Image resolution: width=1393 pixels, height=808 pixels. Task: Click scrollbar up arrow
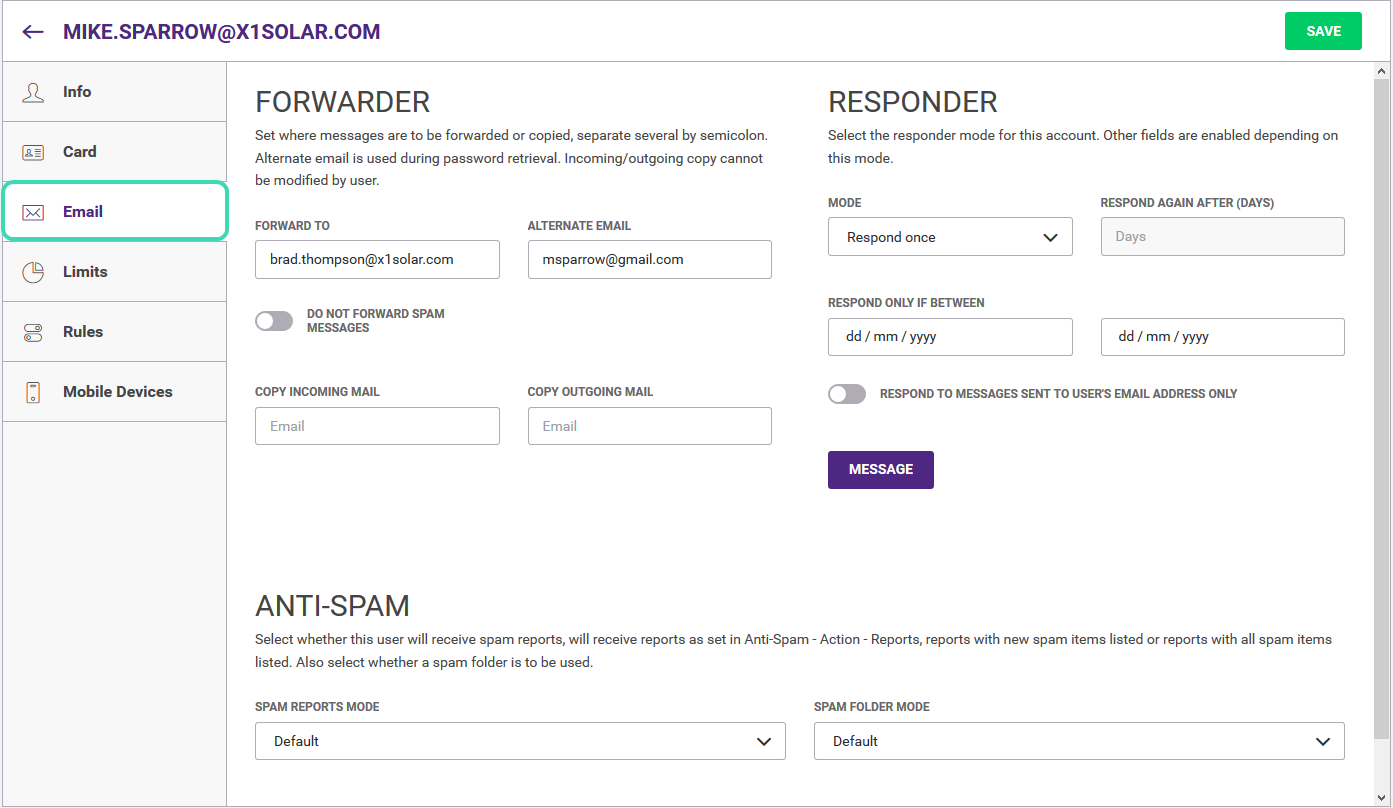tap(1382, 72)
